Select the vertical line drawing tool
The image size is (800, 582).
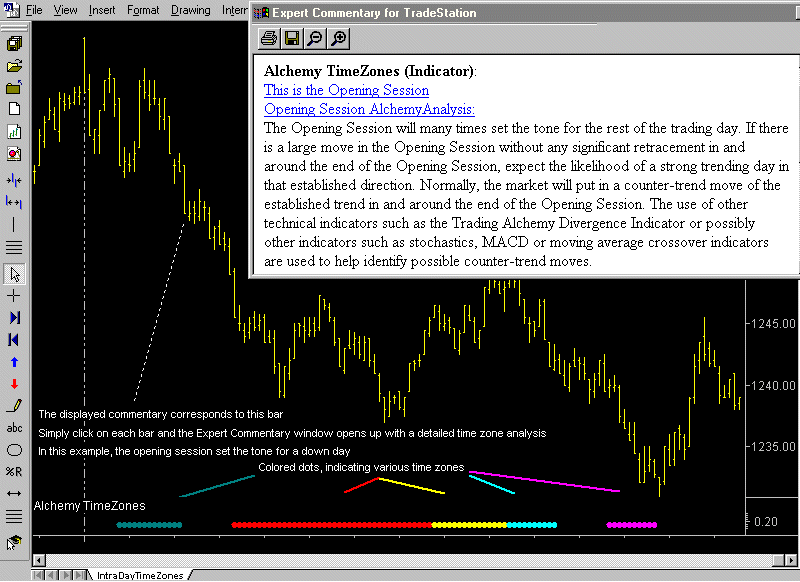coord(14,224)
